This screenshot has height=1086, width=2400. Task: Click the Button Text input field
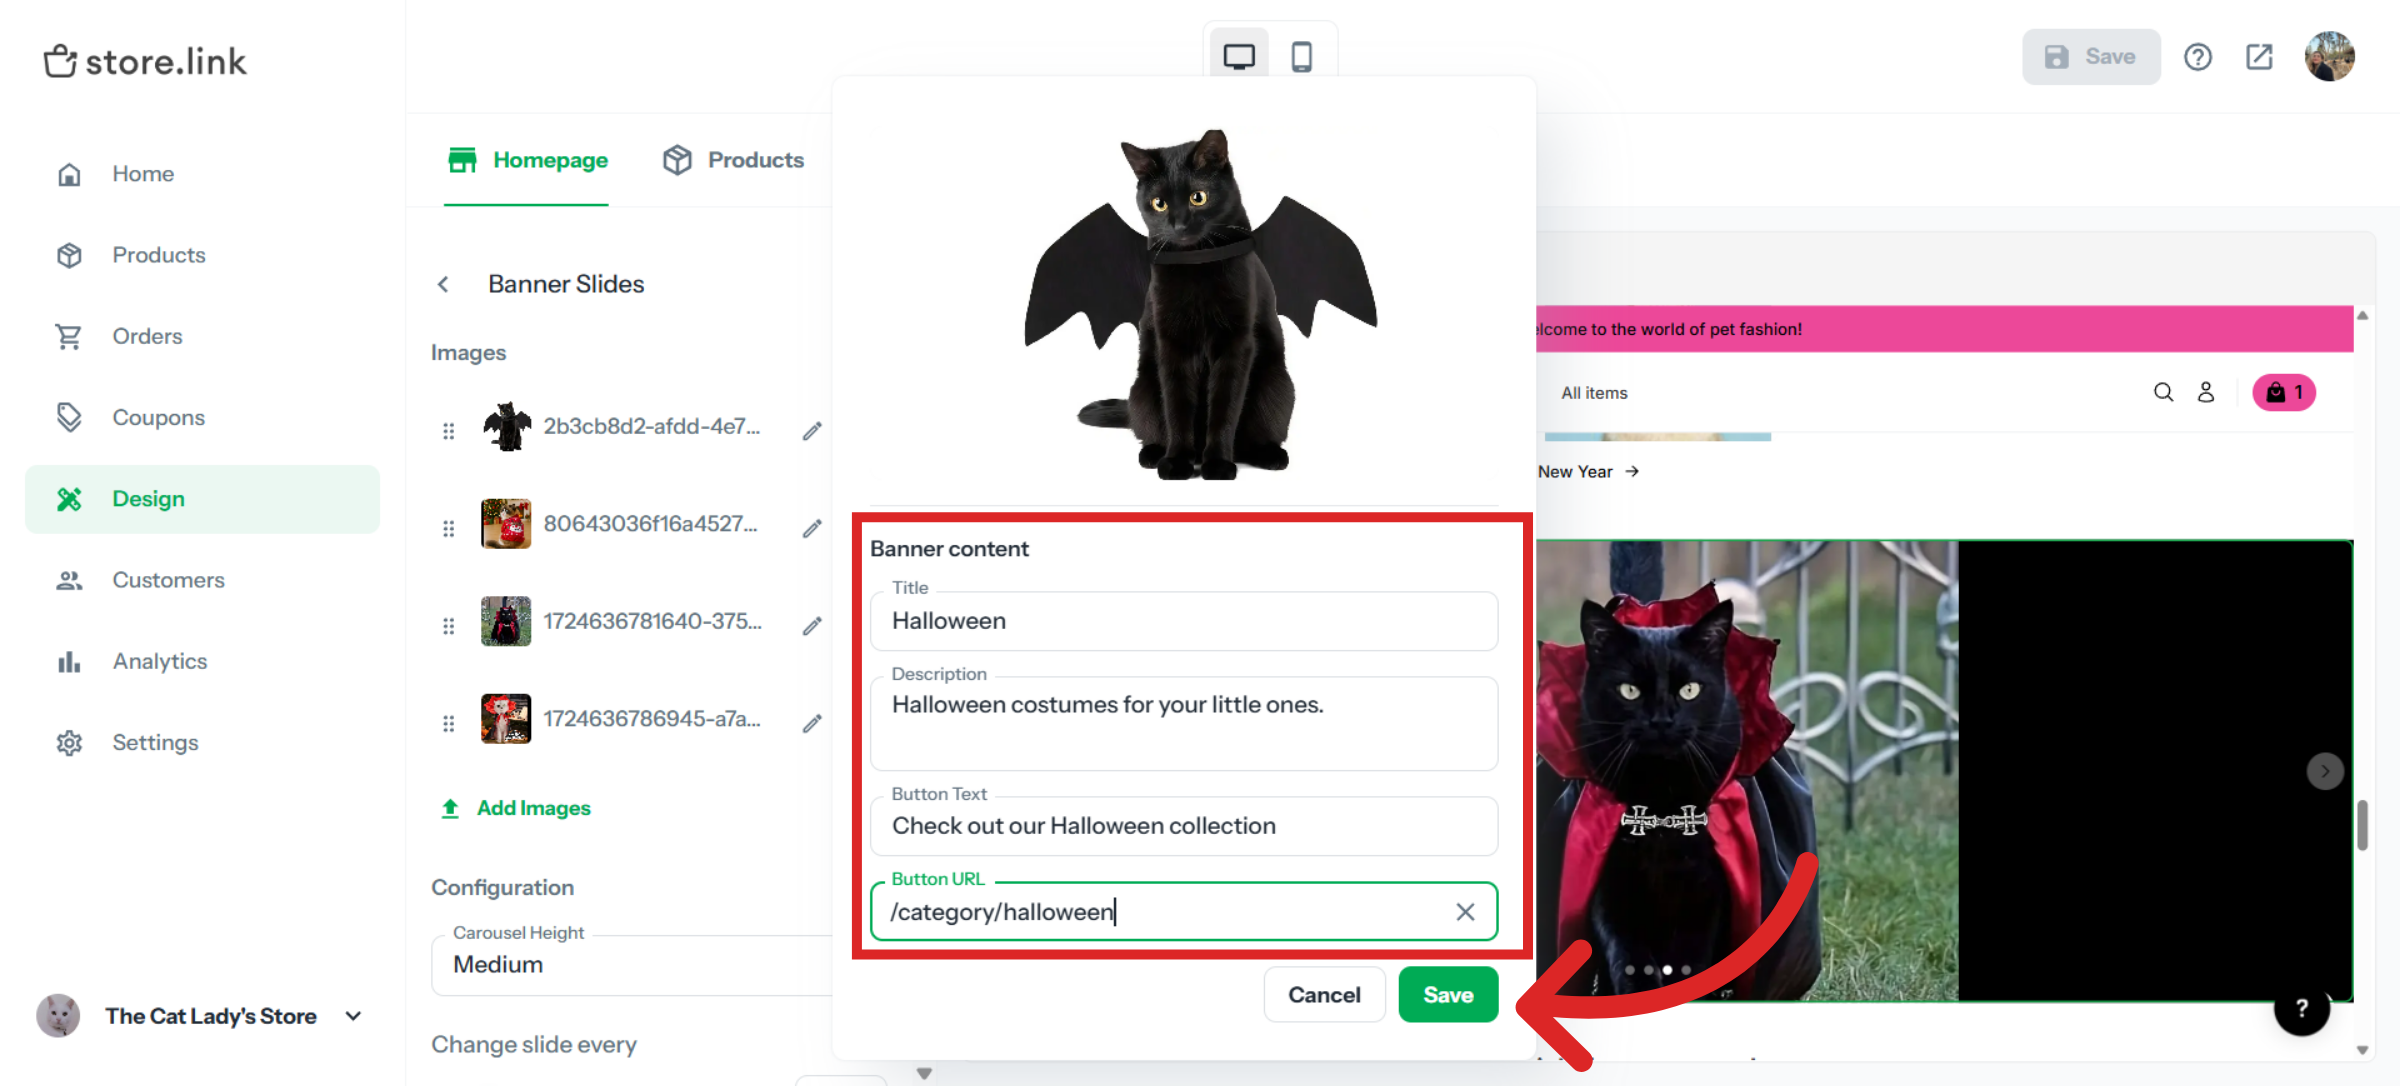[1184, 826]
